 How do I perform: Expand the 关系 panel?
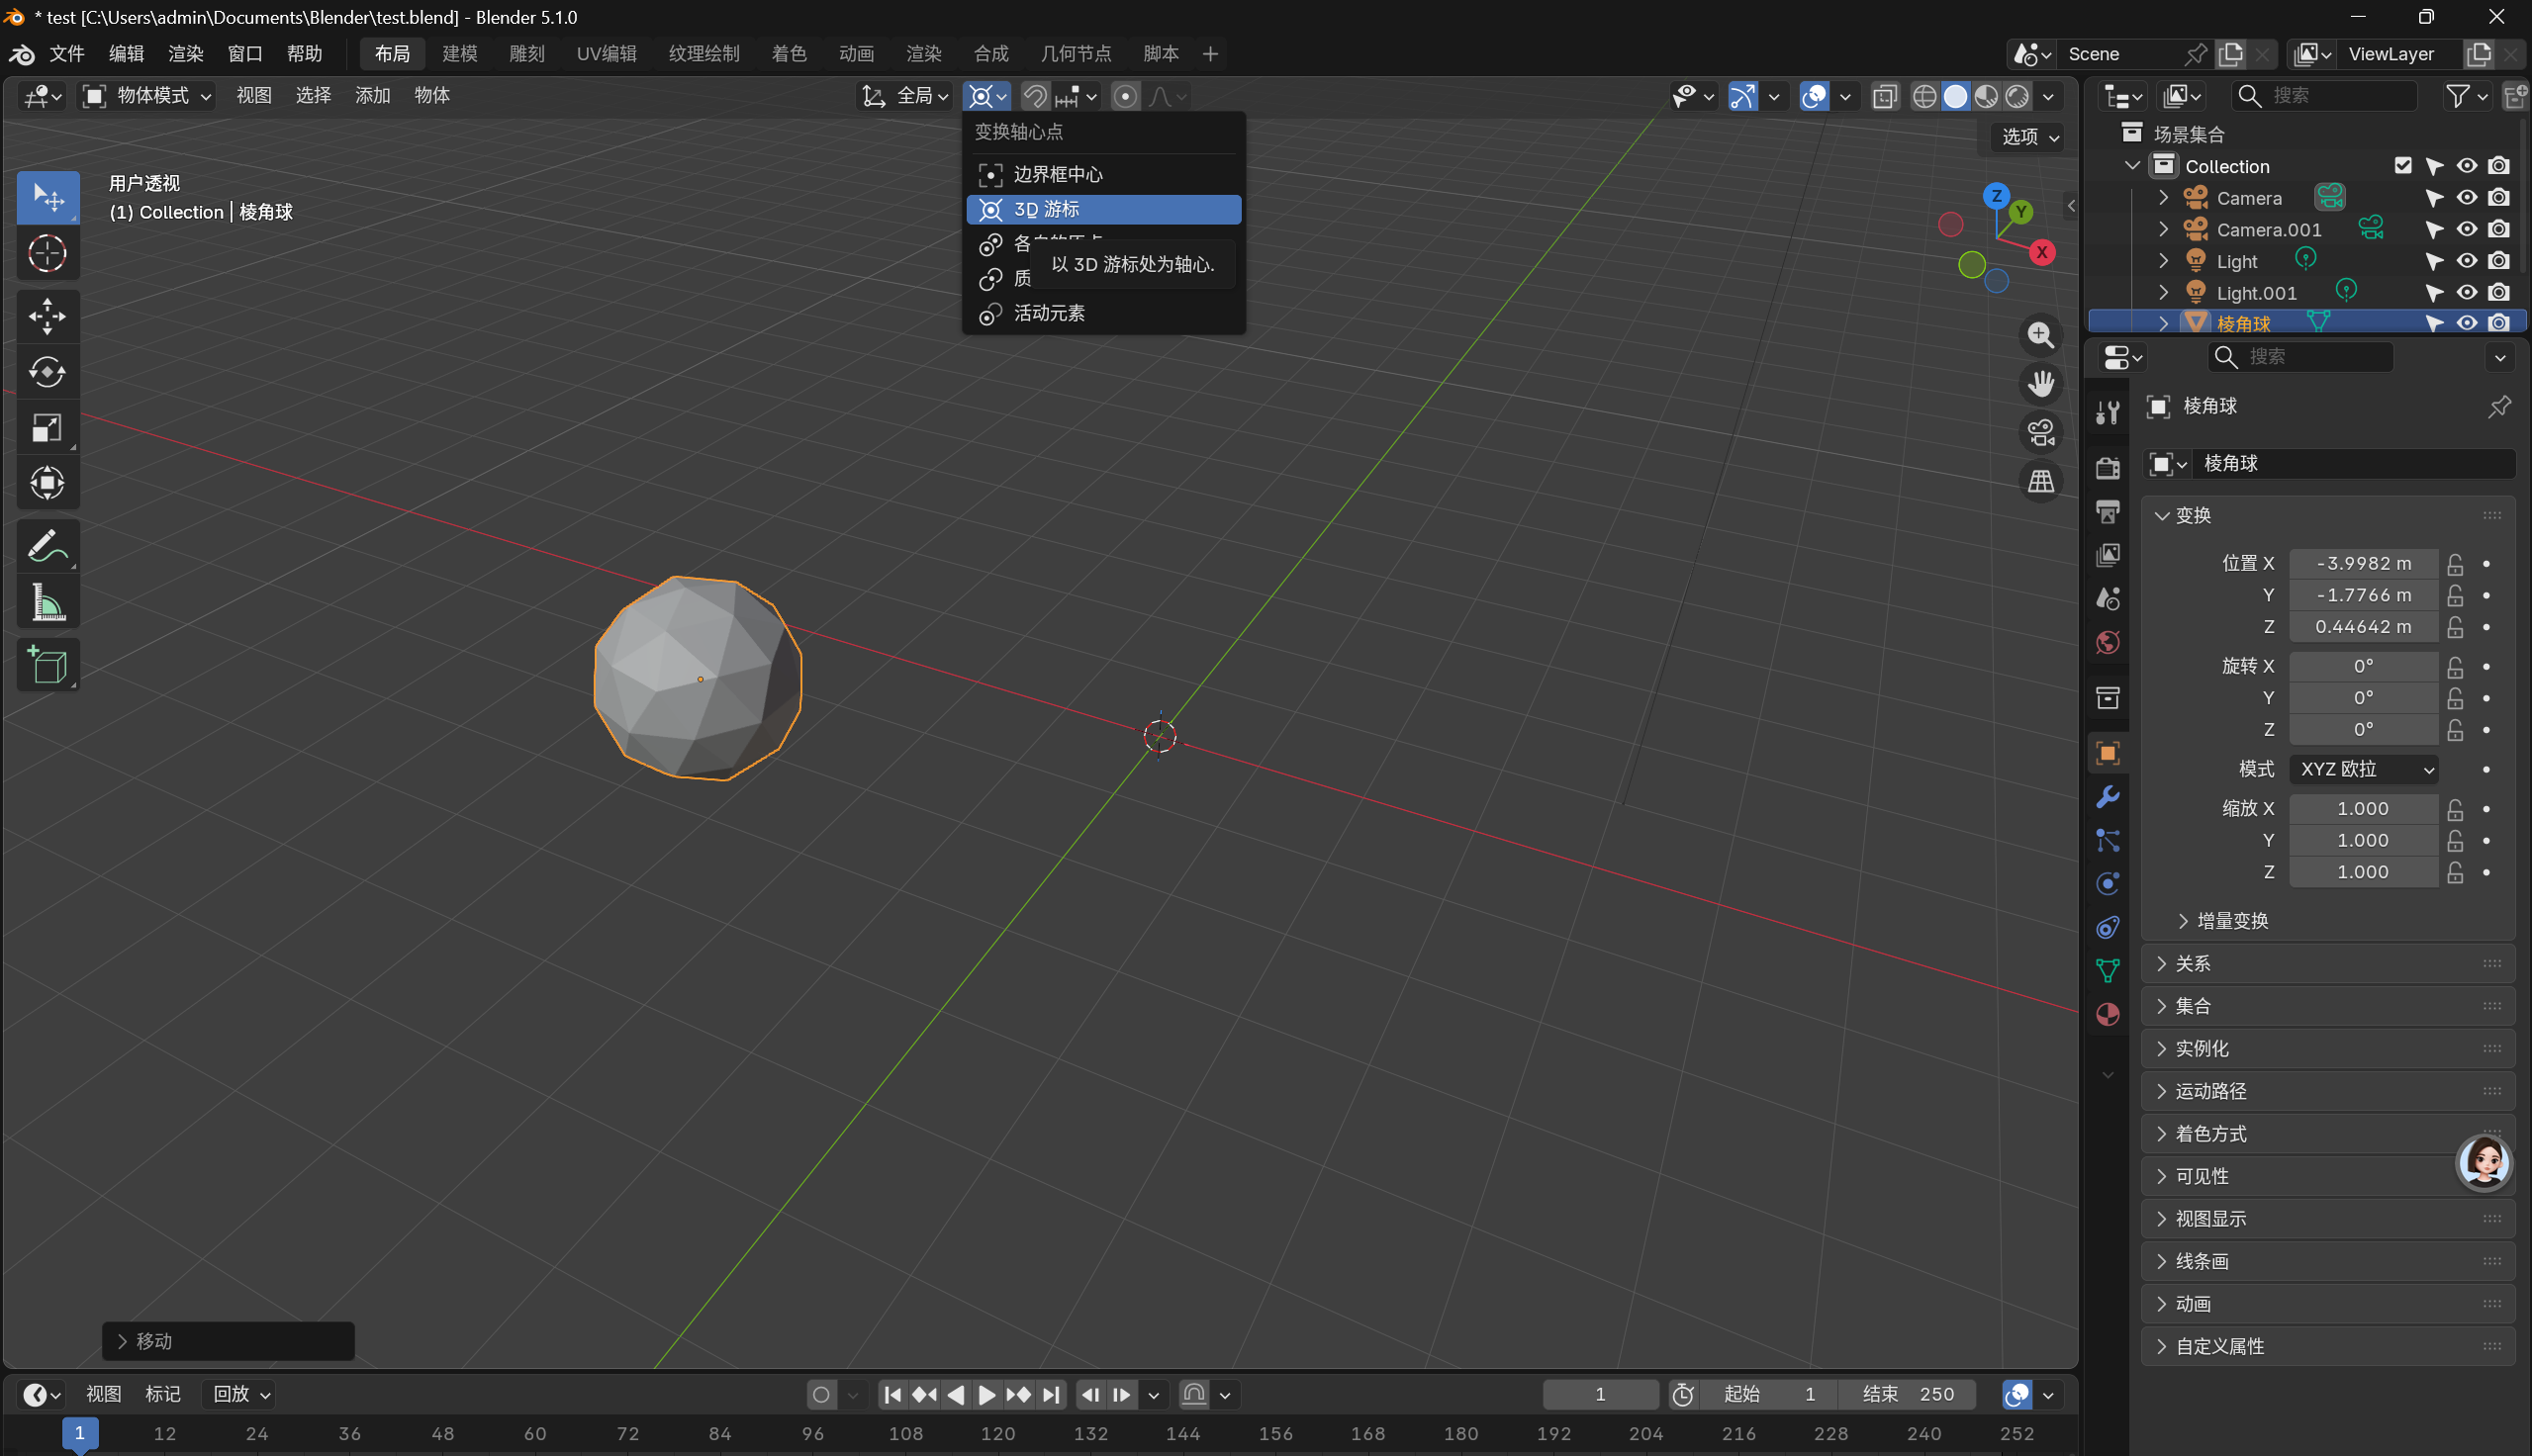click(x=2192, y=963)
